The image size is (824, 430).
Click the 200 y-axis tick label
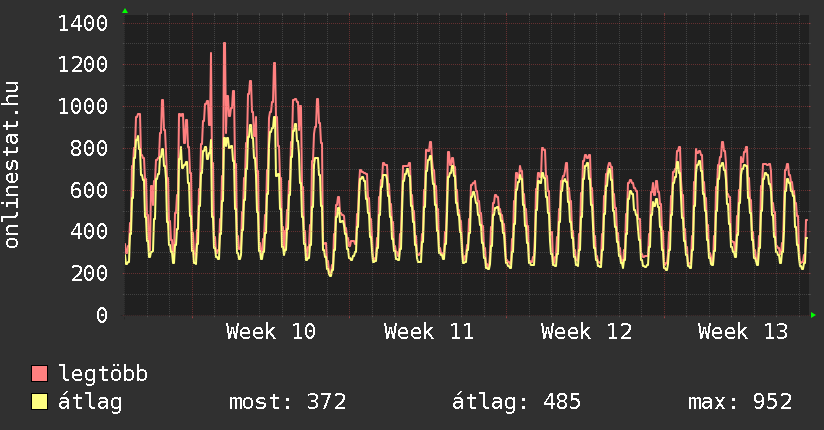click(89, 274)
